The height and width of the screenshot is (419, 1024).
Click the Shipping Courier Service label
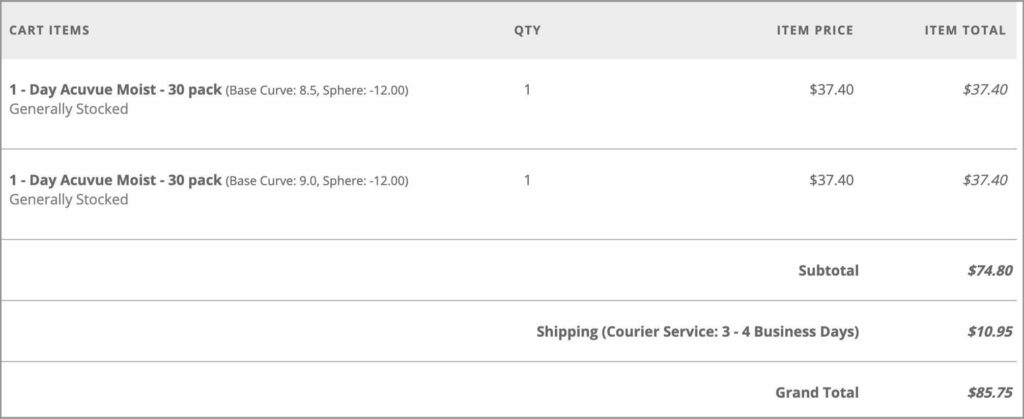coord(698,332)
